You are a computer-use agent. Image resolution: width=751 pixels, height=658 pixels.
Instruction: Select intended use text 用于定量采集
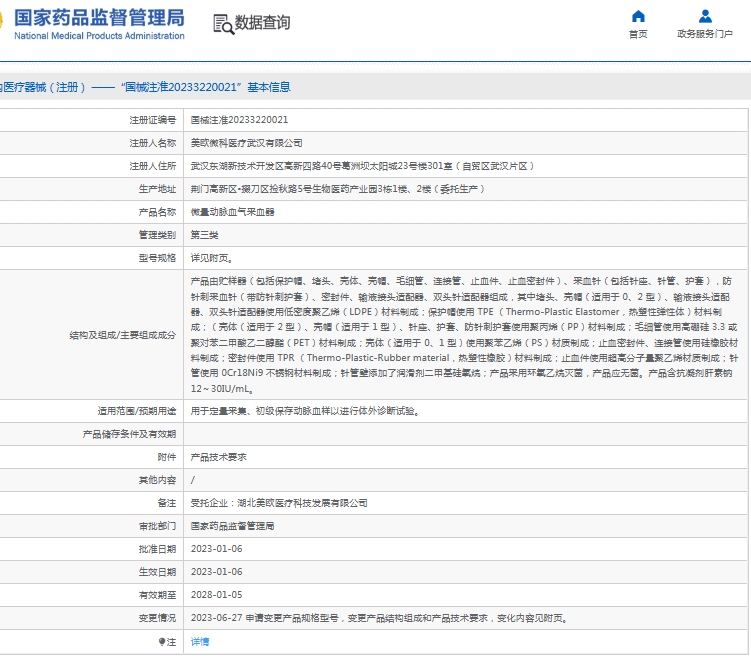(306, 411)
